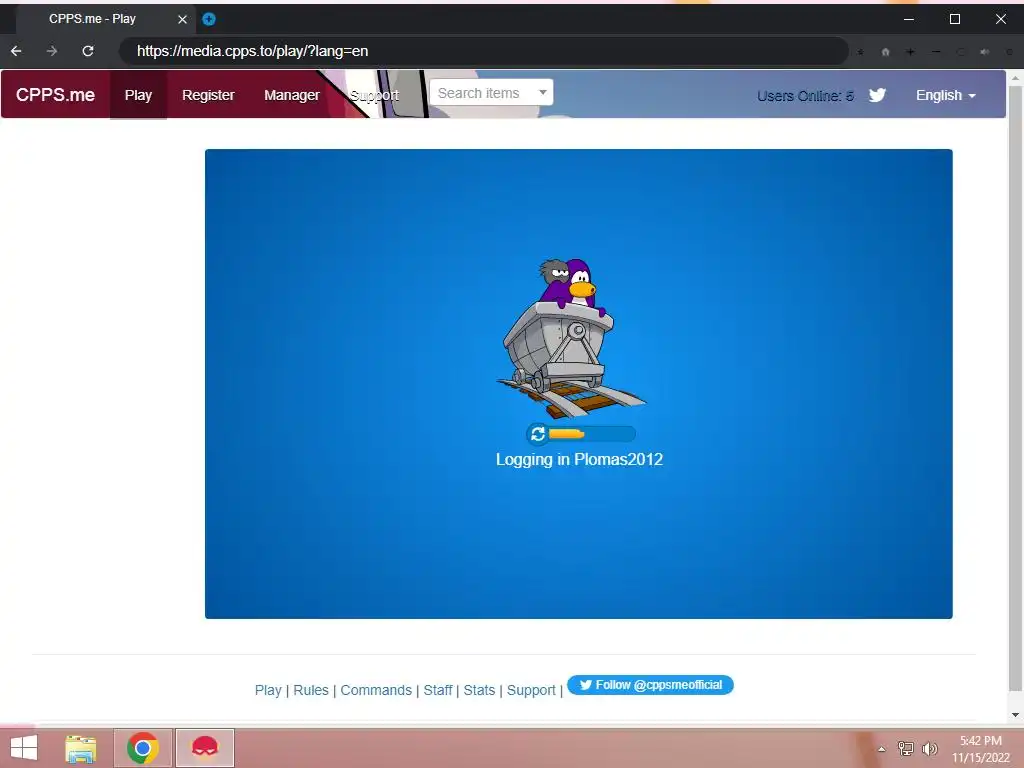Viewport: 1024px width, 768px height.
Task: Open the volume tray icon
Action: [930, 748]
